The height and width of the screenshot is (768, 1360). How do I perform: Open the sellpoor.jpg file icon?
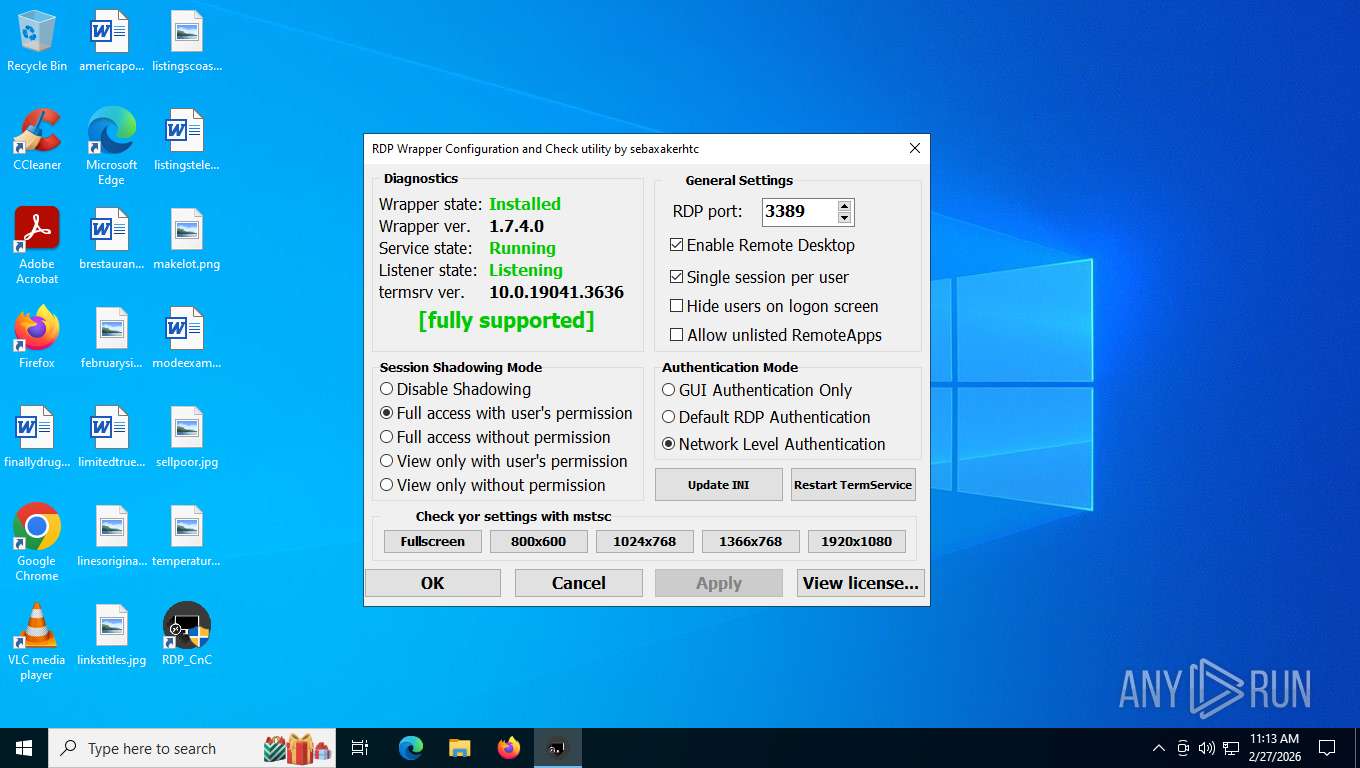coord(187,437)
